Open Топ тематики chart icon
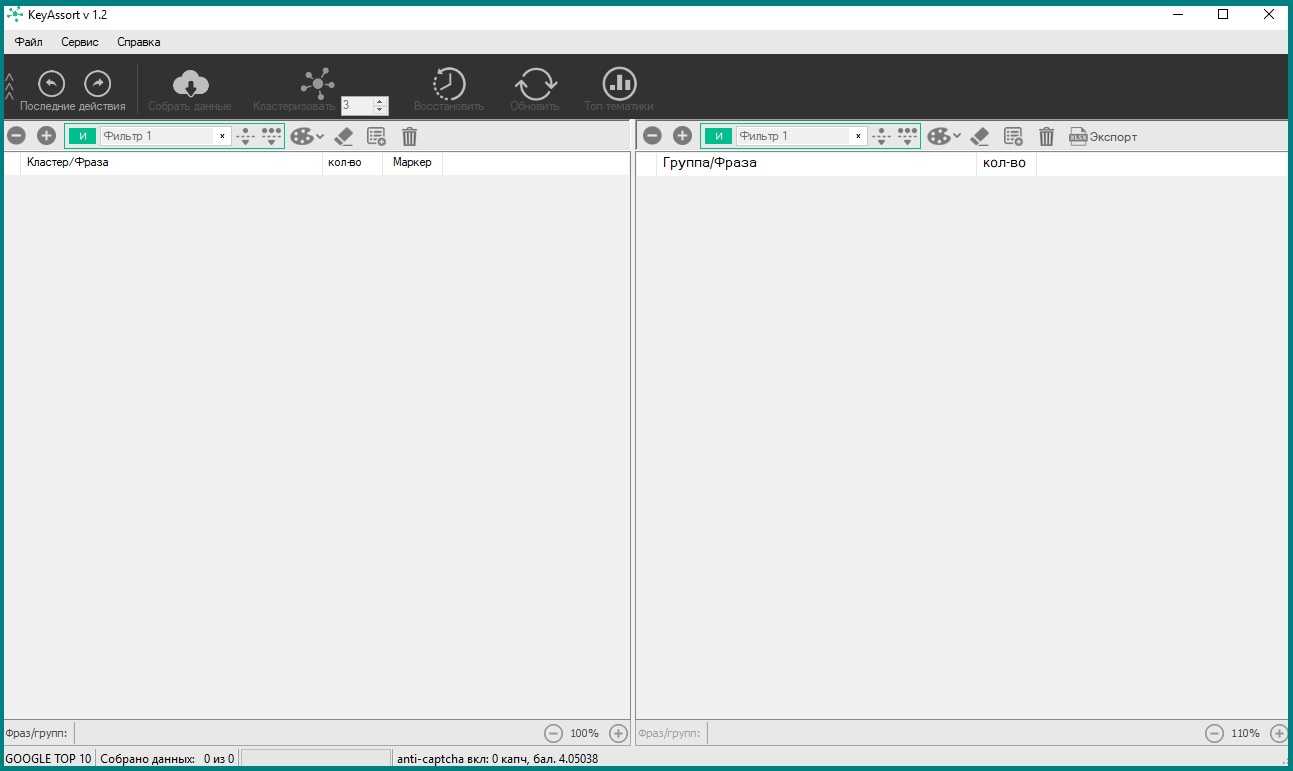The height and width of the screenshot is (771, 1293). pyautogui.click(x=619, y=84)
